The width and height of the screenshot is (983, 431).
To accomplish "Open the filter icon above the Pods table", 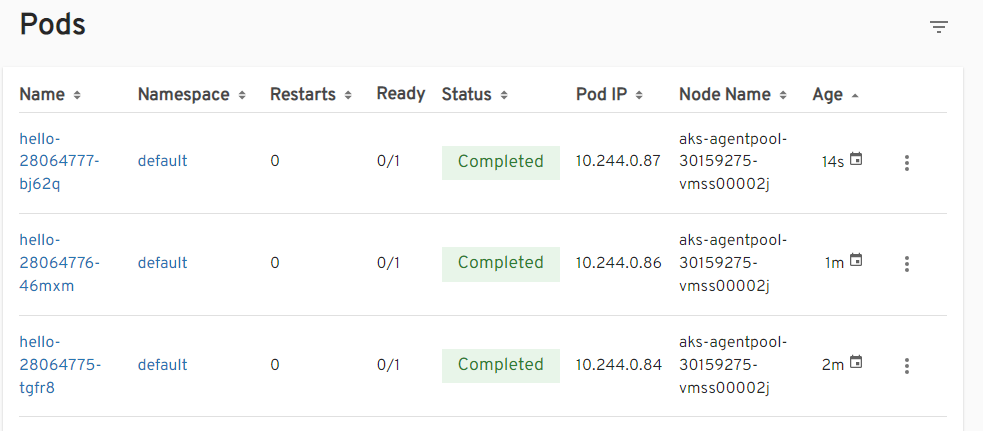I will [938, 27].
